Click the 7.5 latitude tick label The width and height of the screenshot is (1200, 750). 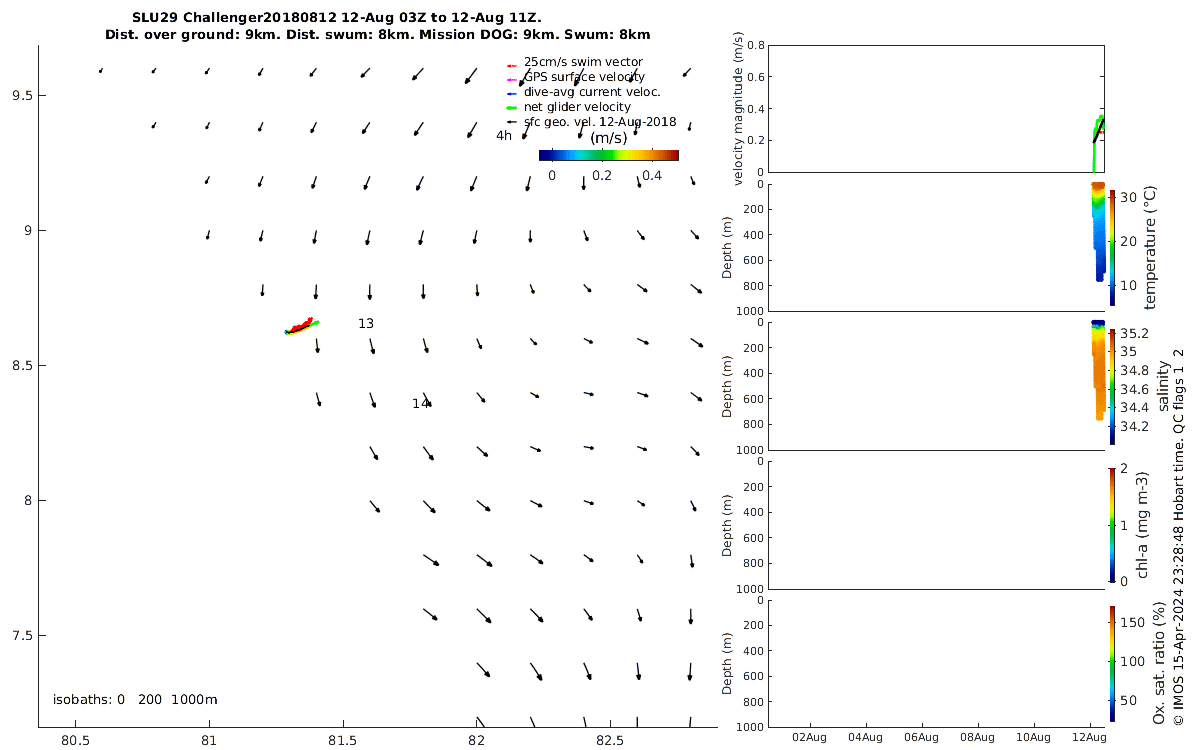[22, 636]
